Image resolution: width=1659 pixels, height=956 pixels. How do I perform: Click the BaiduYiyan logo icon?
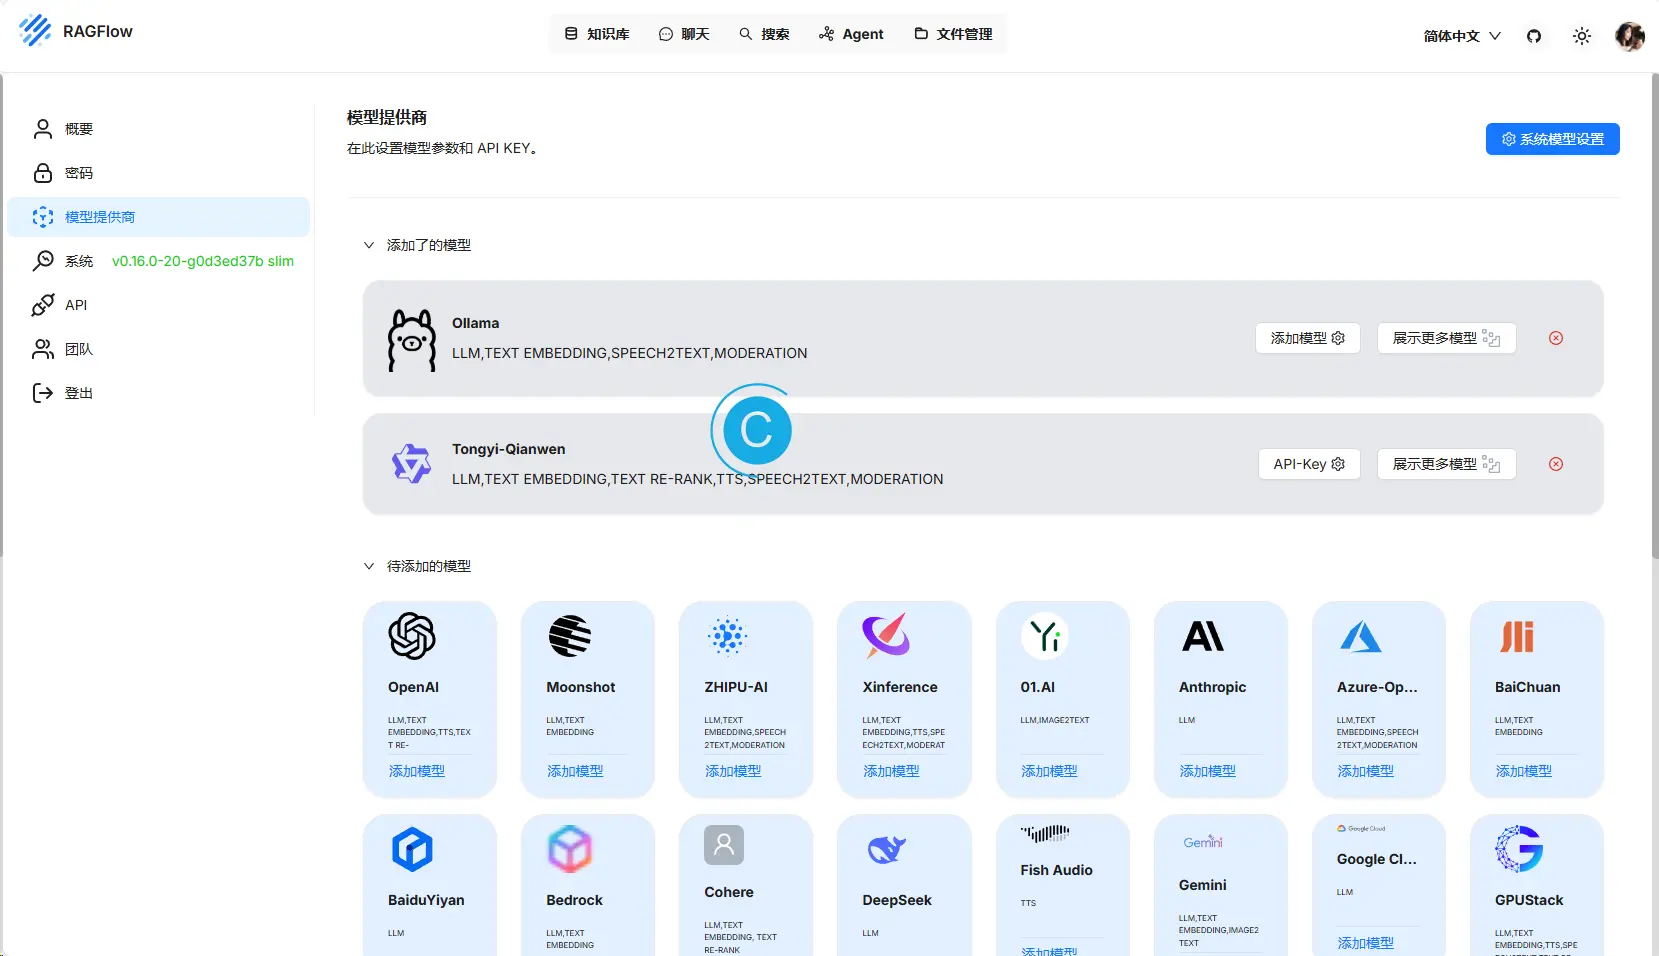point(412,849)
